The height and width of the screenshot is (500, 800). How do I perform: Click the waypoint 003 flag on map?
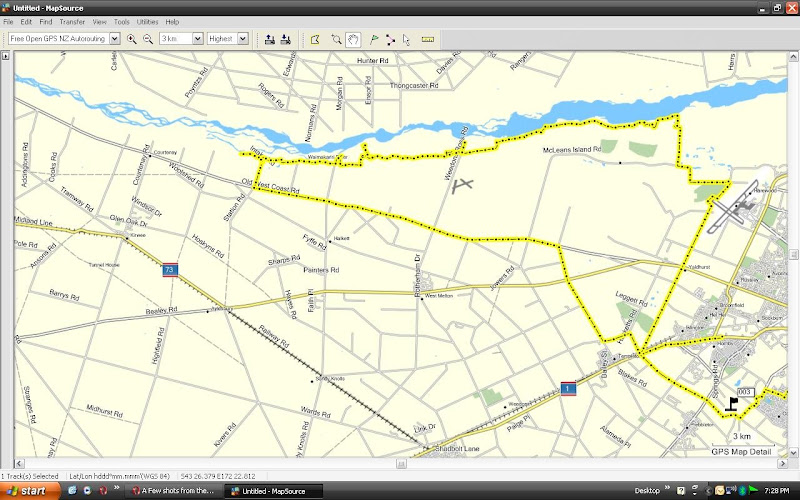[732, 404]
